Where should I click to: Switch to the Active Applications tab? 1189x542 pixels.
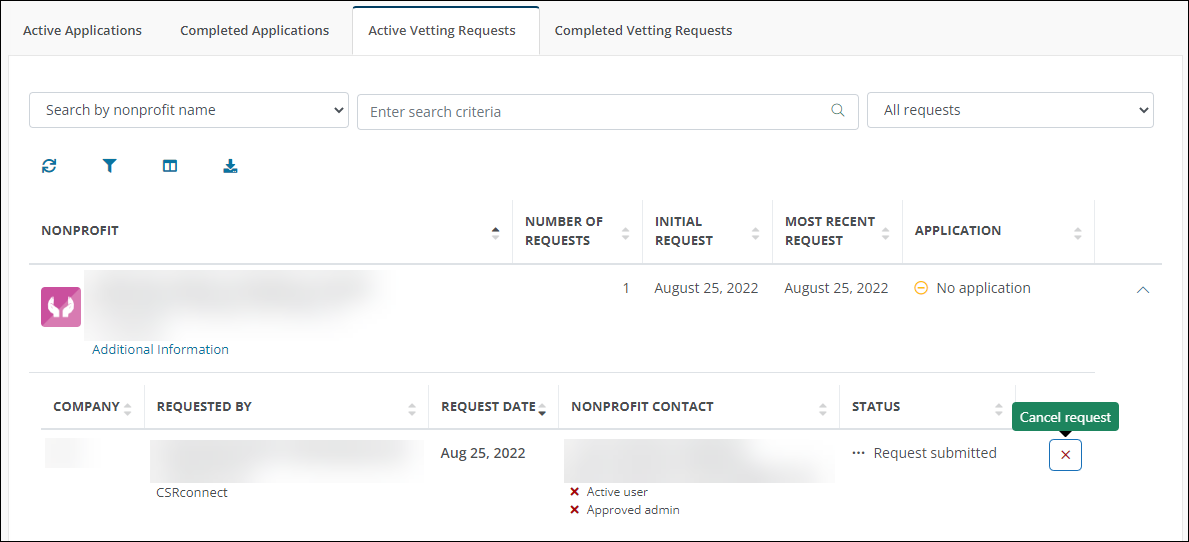(x=82, y=30)
